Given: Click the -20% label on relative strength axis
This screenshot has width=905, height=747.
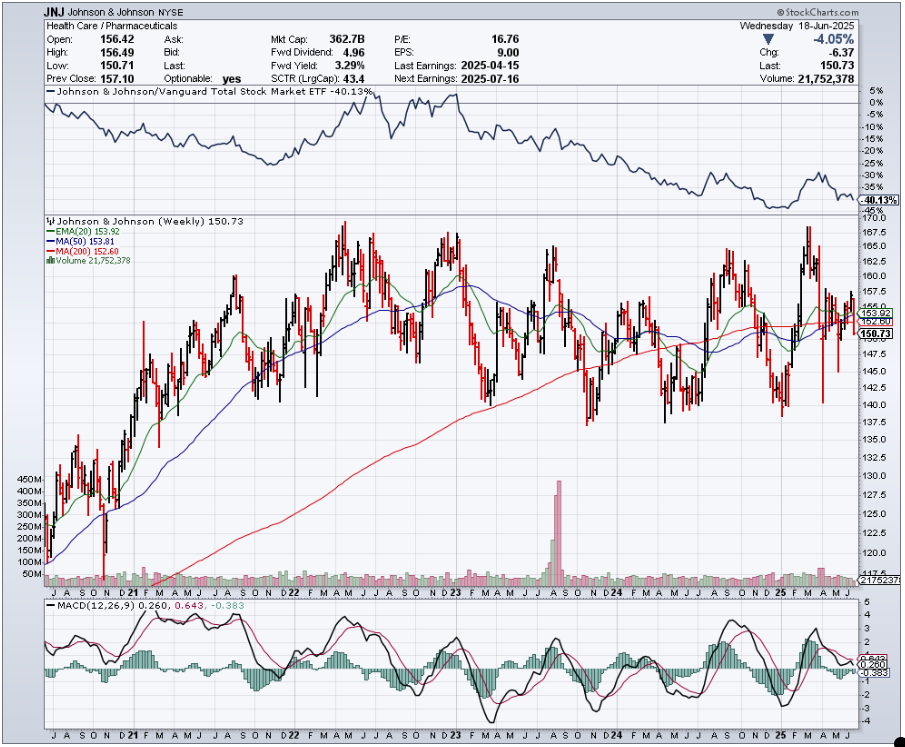Looking at the screenshot, I should click(x=873, y=151).
